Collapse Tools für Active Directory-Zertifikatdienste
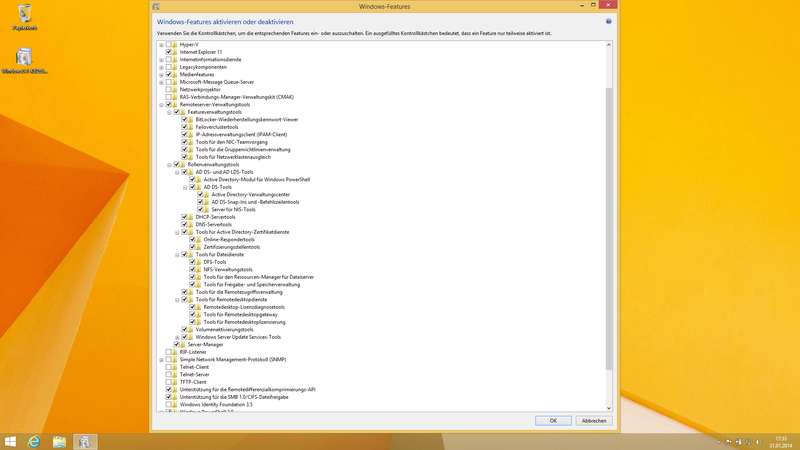800x450 pixels. (178, 232)
